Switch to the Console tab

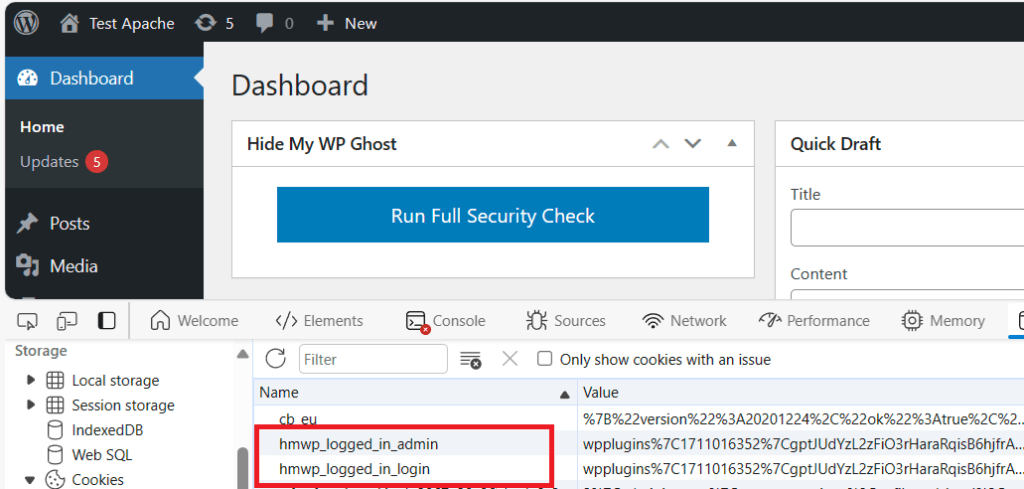point(445,321)
